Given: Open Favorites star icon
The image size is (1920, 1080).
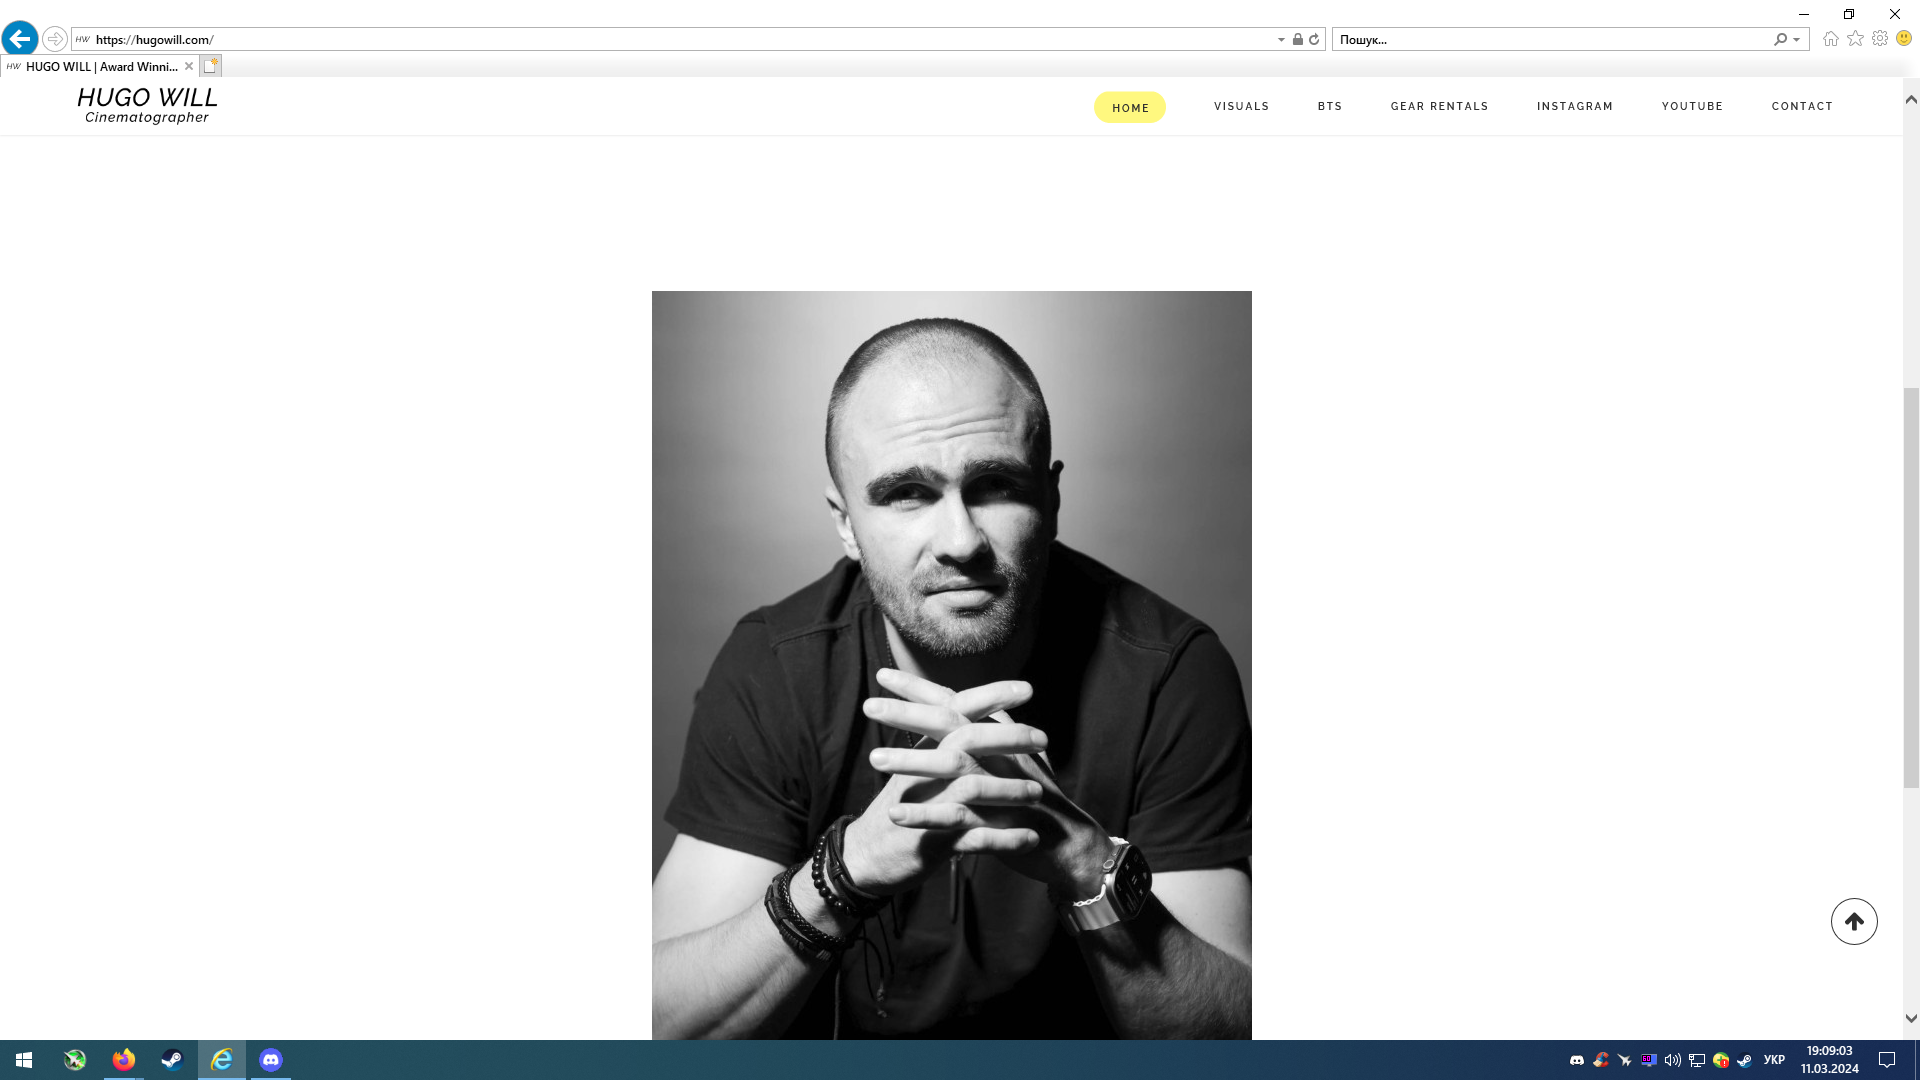Looking at the screenshot, I should [x=1855, y=38].
